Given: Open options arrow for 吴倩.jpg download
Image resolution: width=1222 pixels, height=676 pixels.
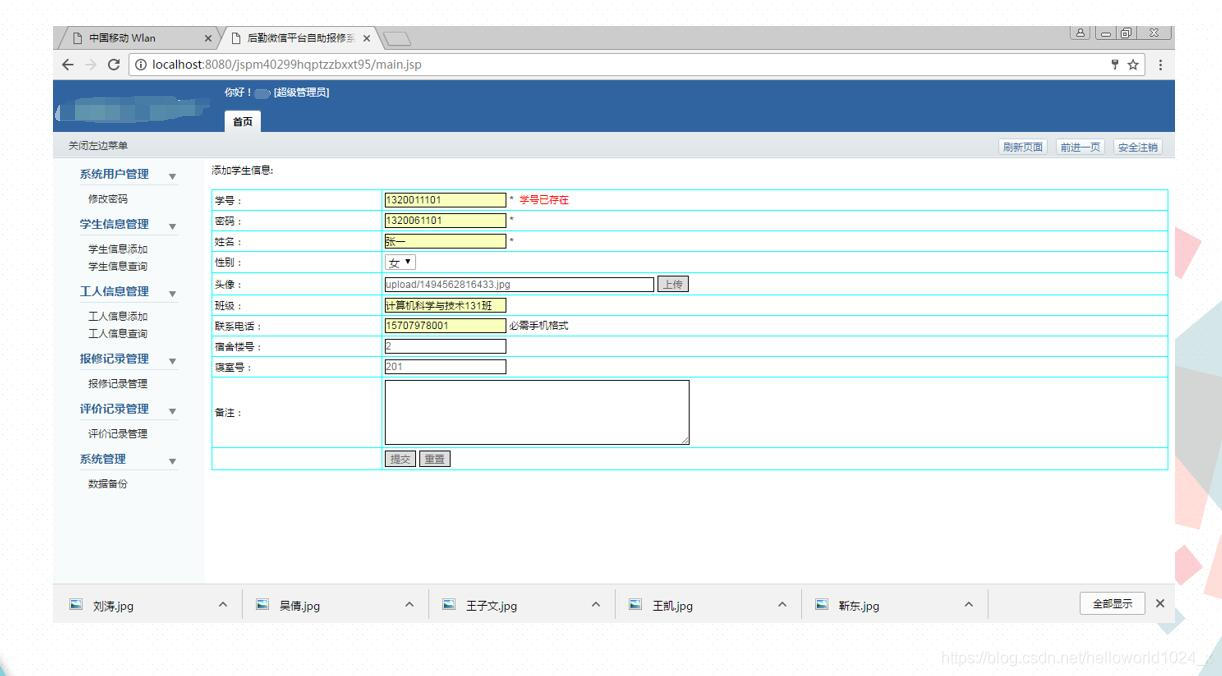Looking at the screenshot, I should click(x=409, y=604).
